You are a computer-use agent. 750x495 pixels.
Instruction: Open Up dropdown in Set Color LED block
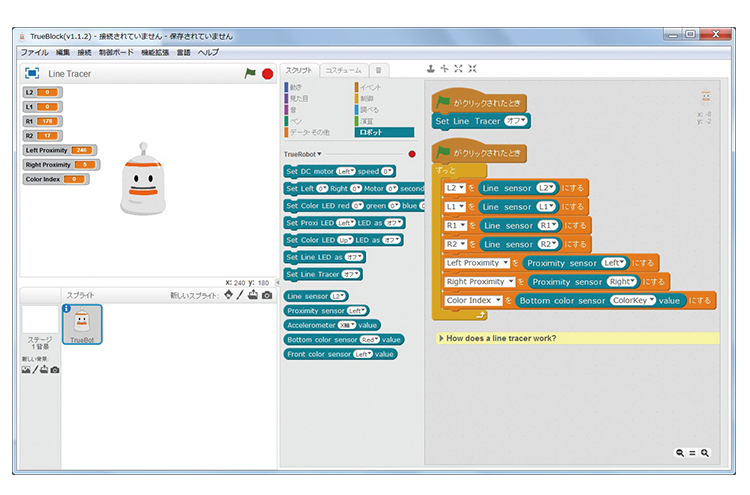[345, 240]
